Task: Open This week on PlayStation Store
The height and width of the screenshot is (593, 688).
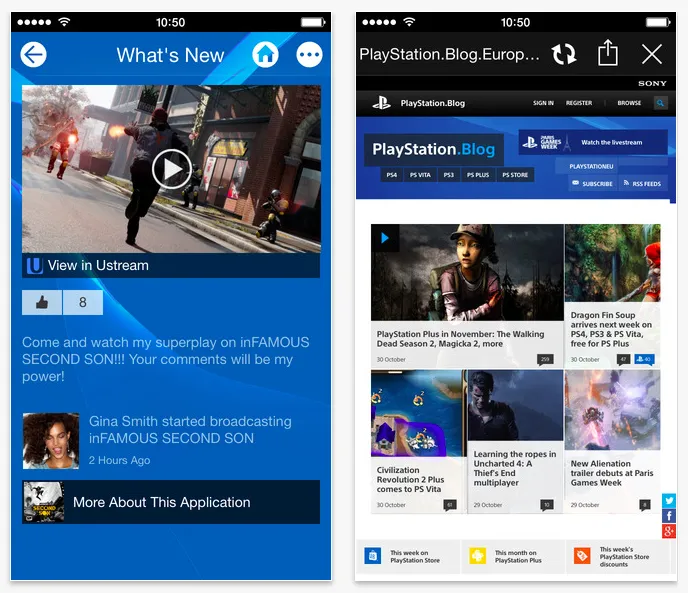Action: (408, 557)
